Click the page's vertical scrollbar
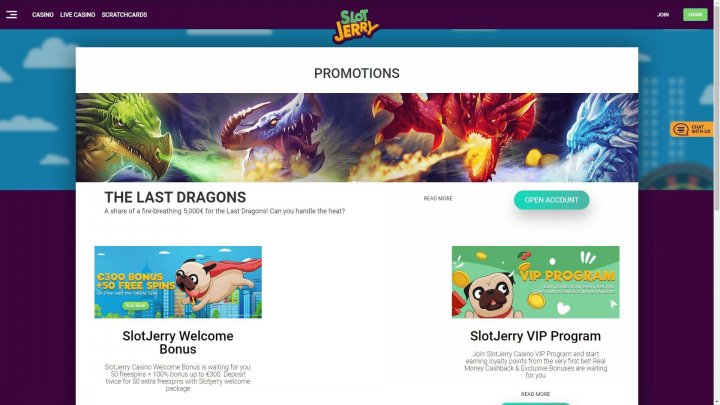 [717, 202]
